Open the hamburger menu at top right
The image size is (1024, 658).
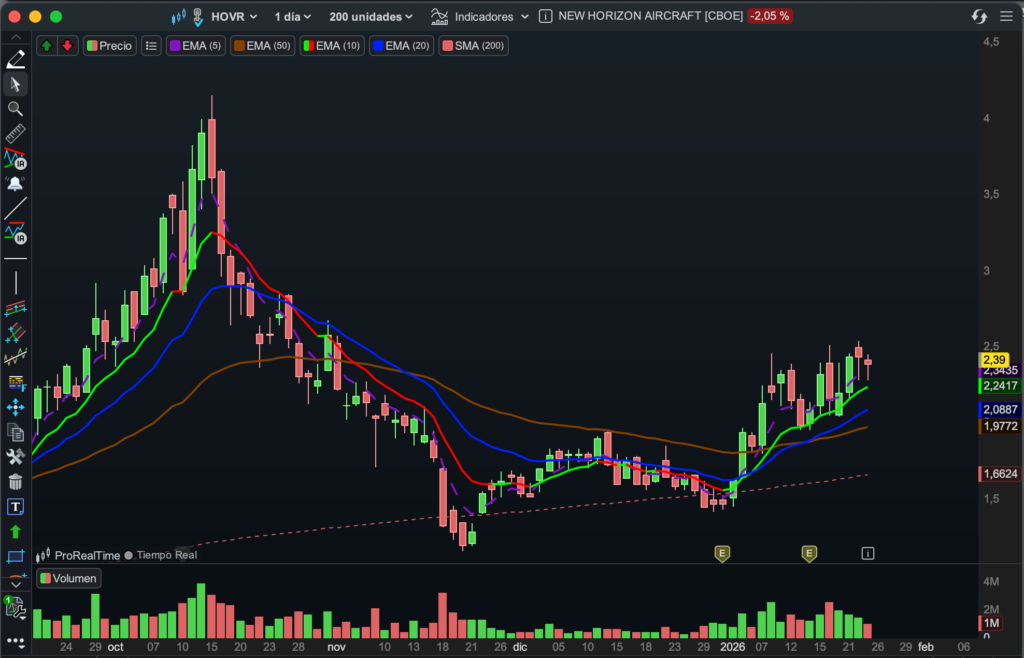[1006, 17]
